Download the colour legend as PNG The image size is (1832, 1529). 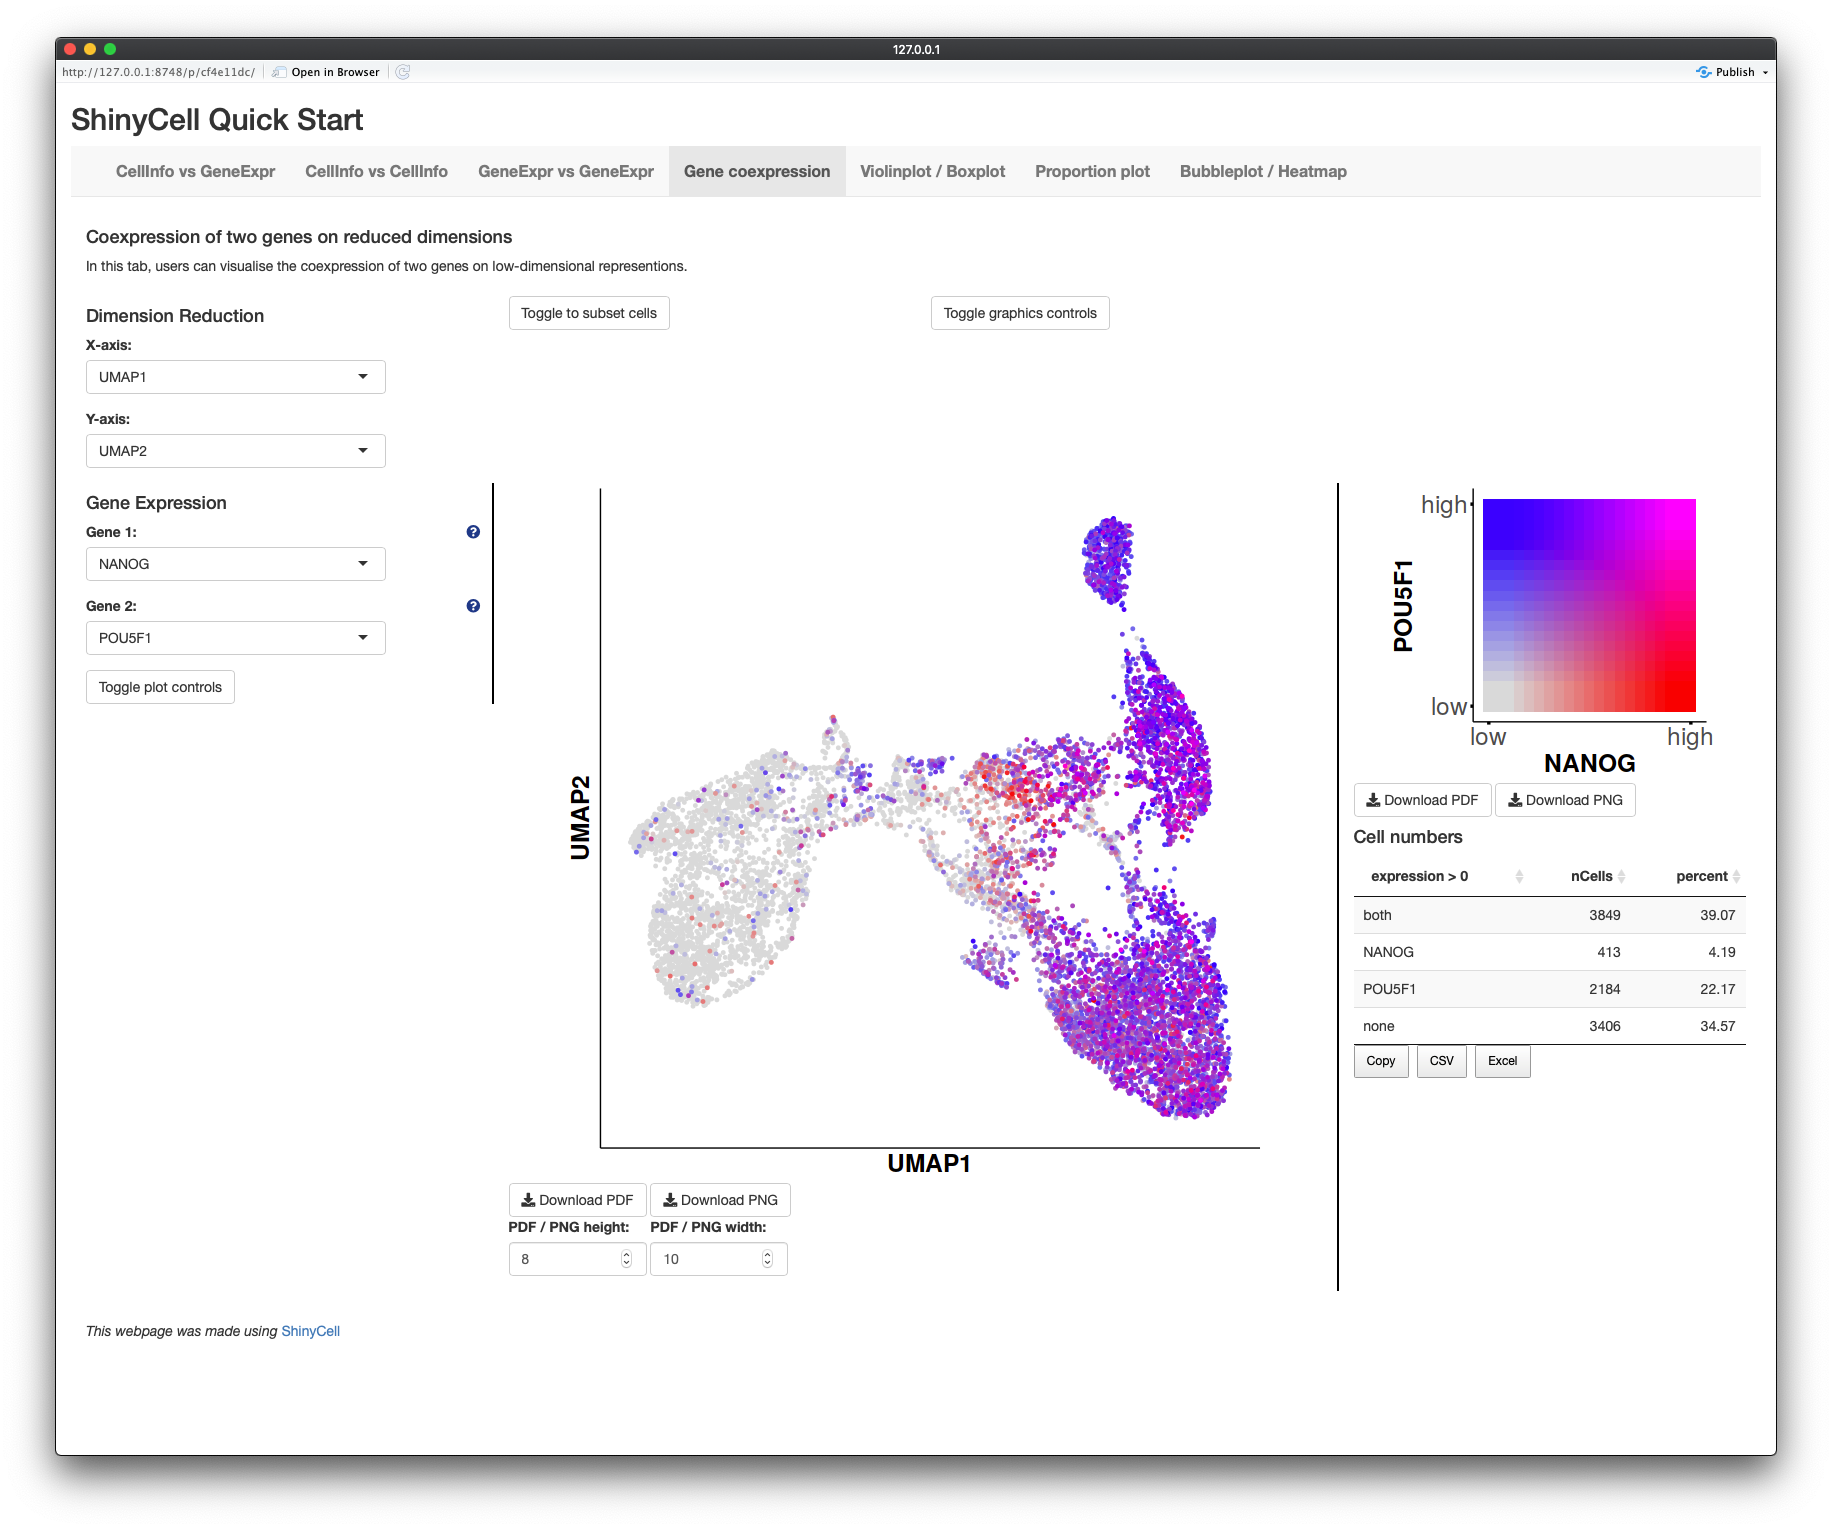[1565, 800]
